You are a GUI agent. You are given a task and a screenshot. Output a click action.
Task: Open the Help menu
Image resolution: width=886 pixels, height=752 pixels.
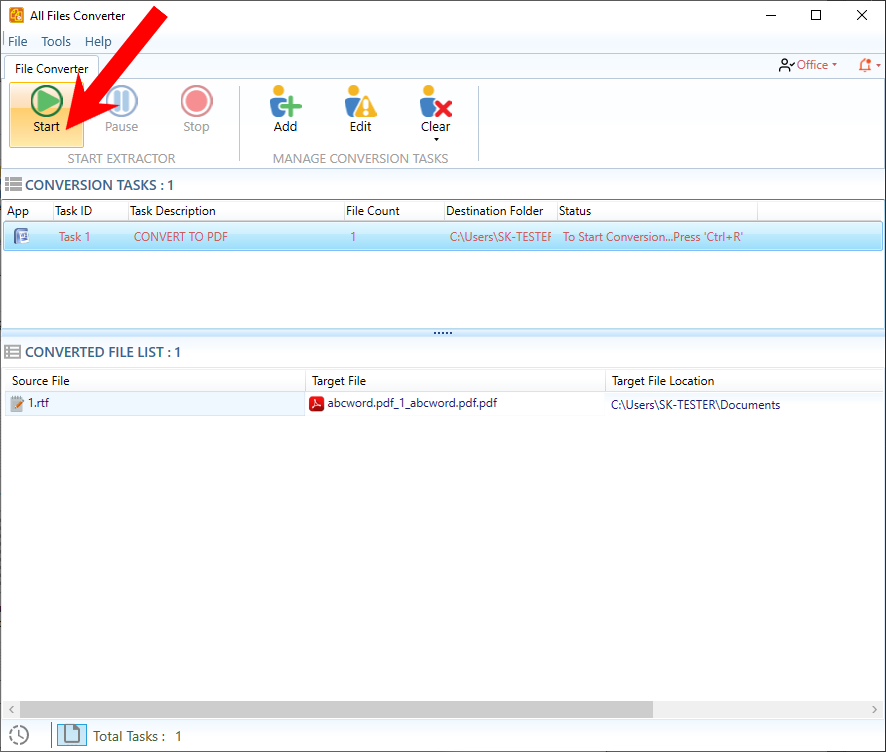98,41
